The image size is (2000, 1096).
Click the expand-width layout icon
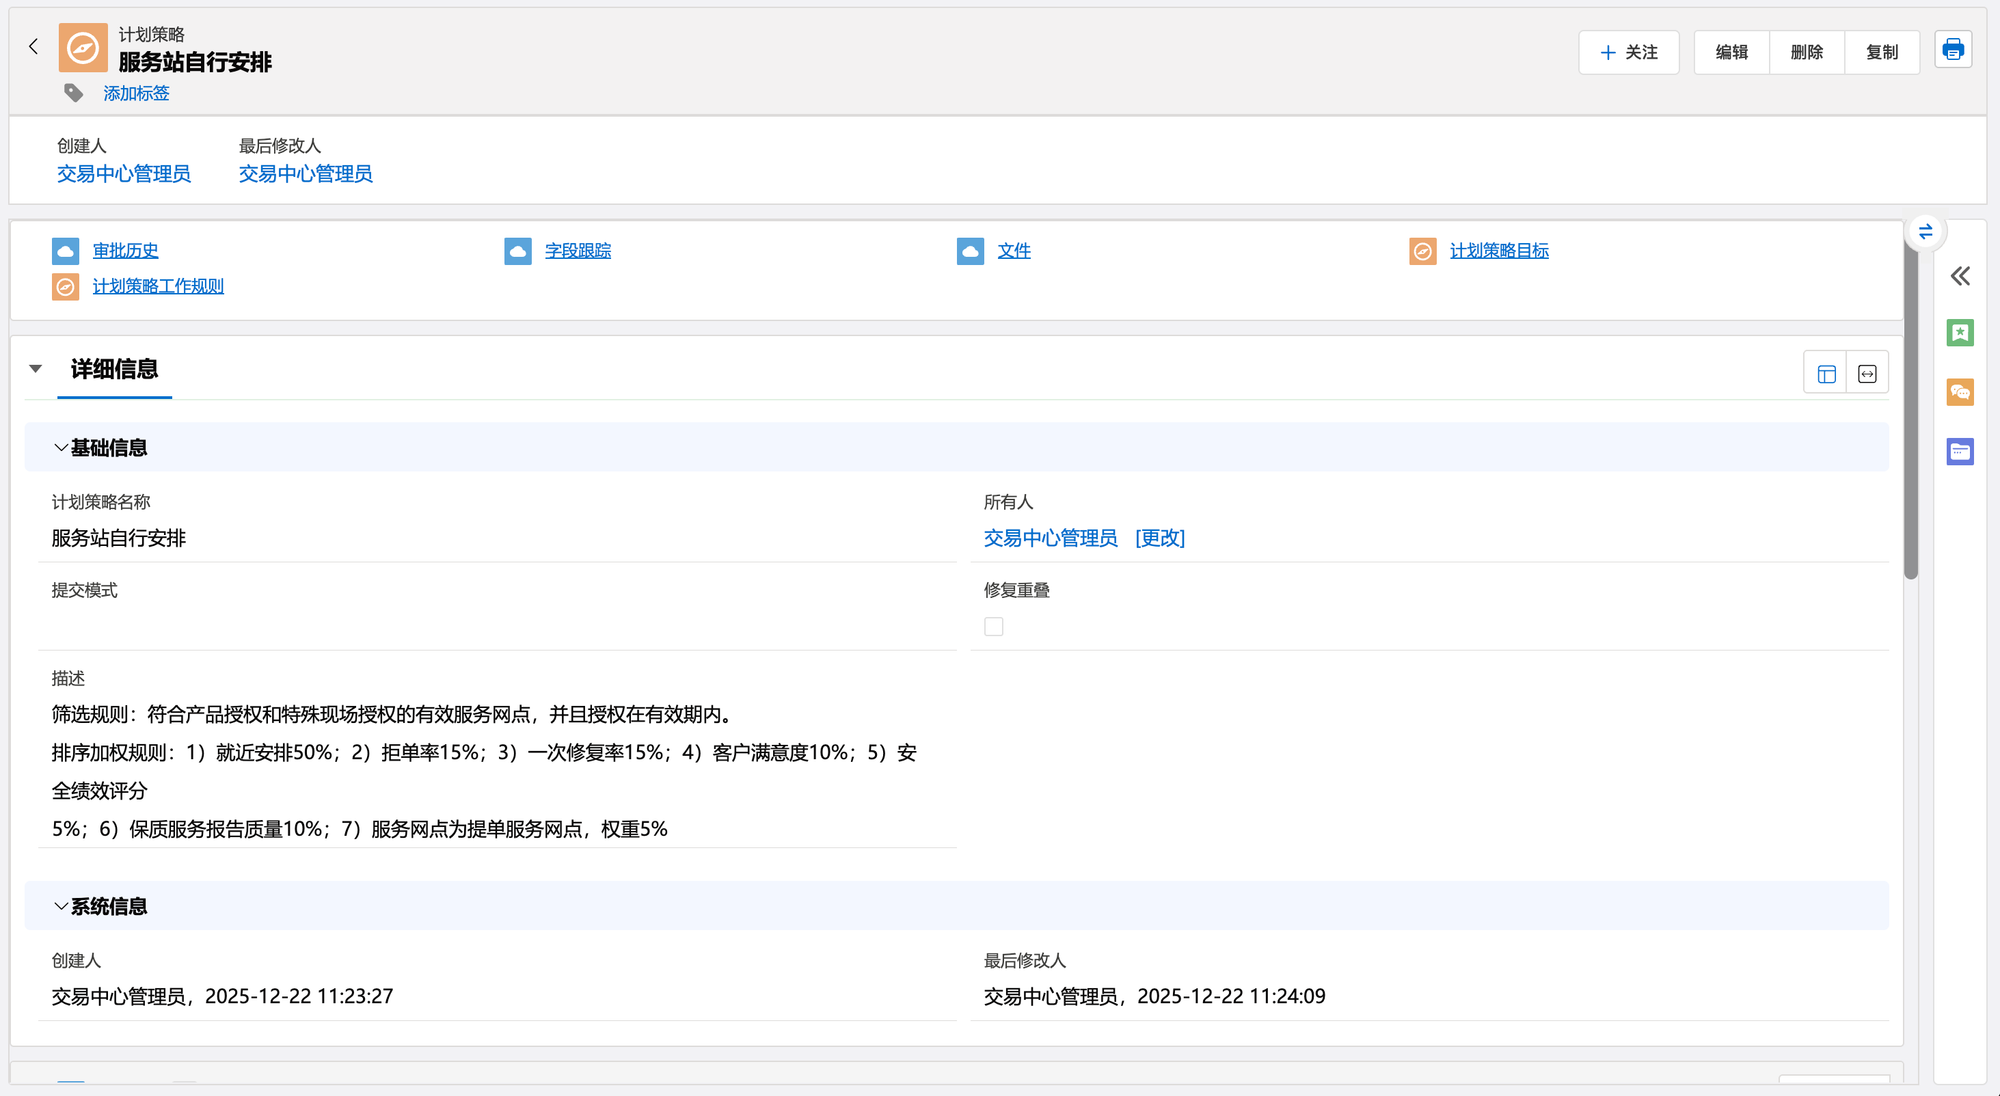[x=1867, y=374]
